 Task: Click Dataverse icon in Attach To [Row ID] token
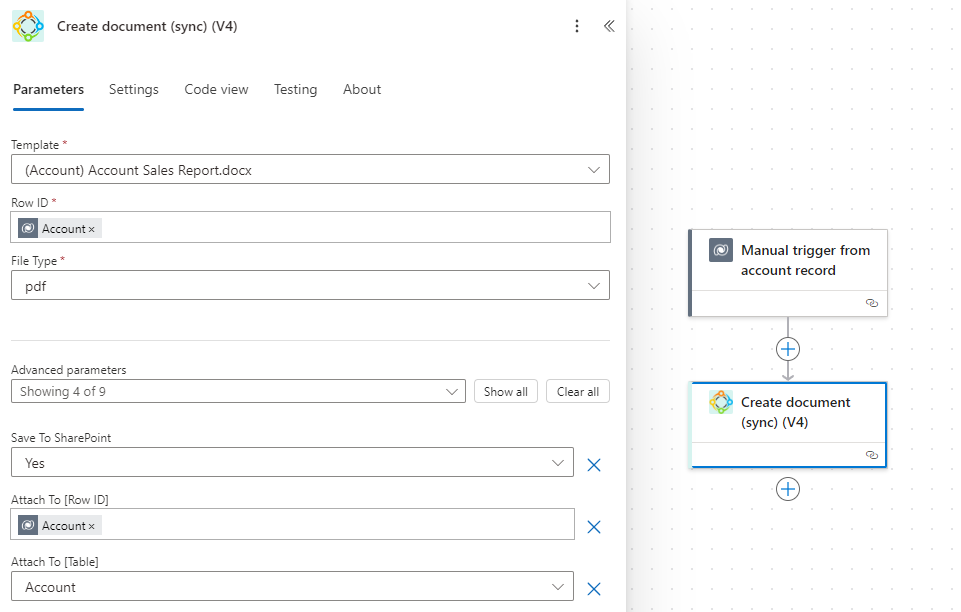coord(28,526)
